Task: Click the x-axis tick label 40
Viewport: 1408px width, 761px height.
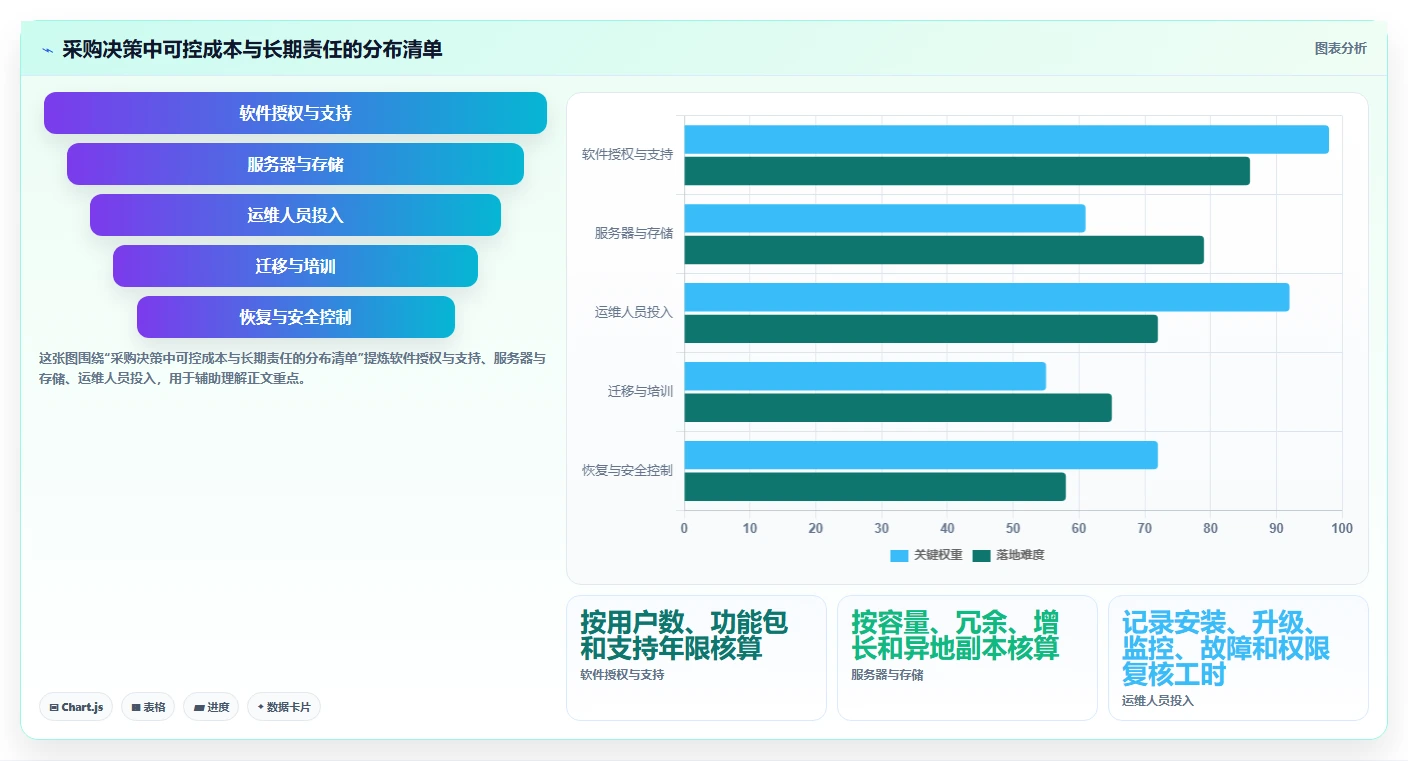Action: coord(947,528)
